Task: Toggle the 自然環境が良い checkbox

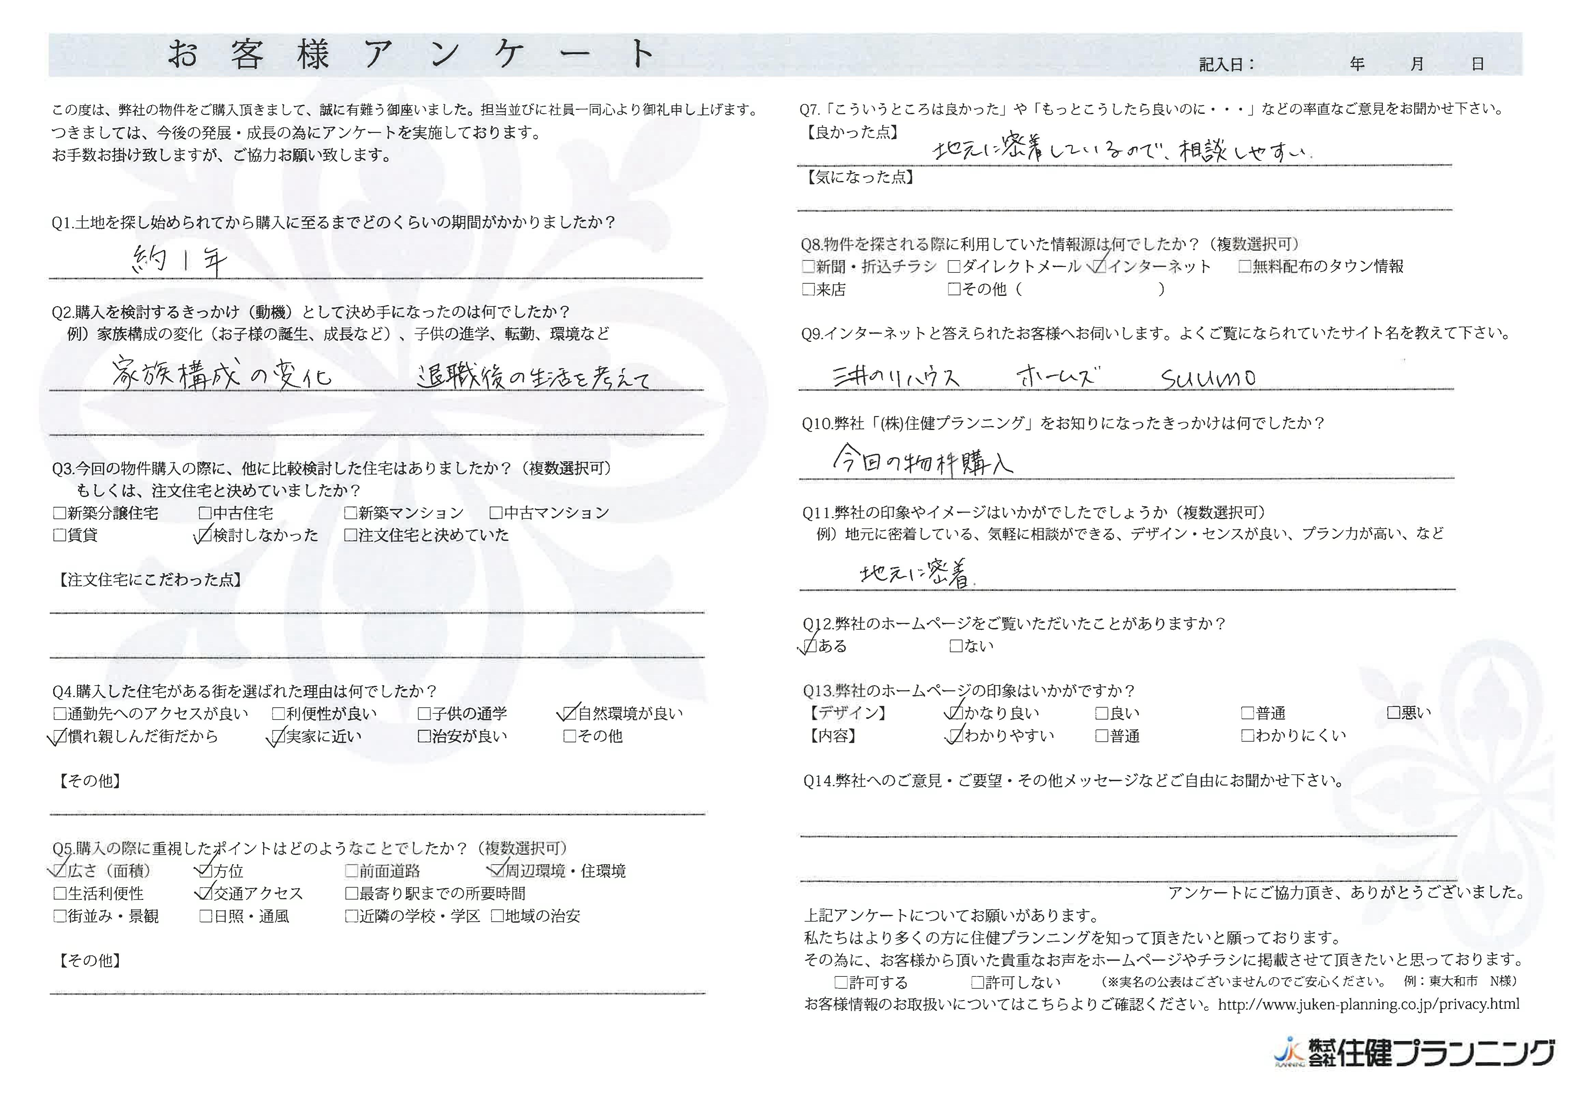Action: (x=570, y=714)
